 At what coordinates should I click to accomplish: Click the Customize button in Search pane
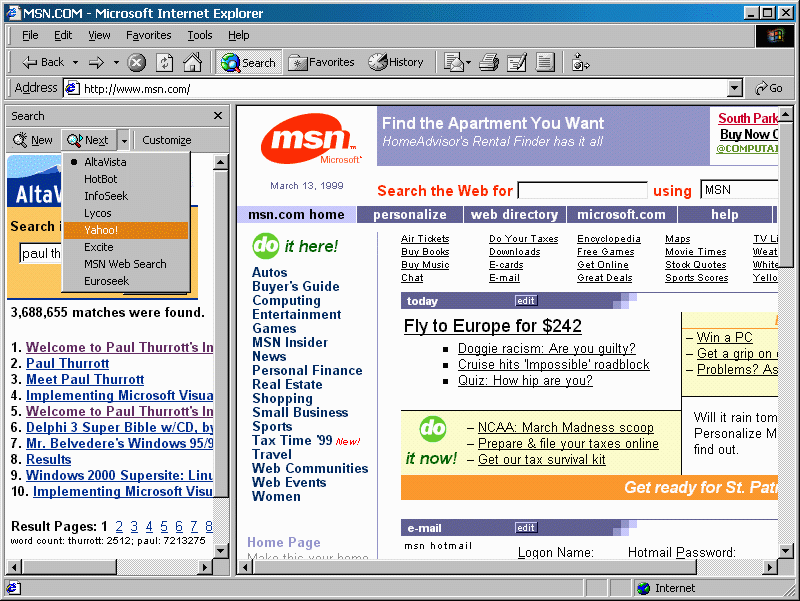(166, 140)
